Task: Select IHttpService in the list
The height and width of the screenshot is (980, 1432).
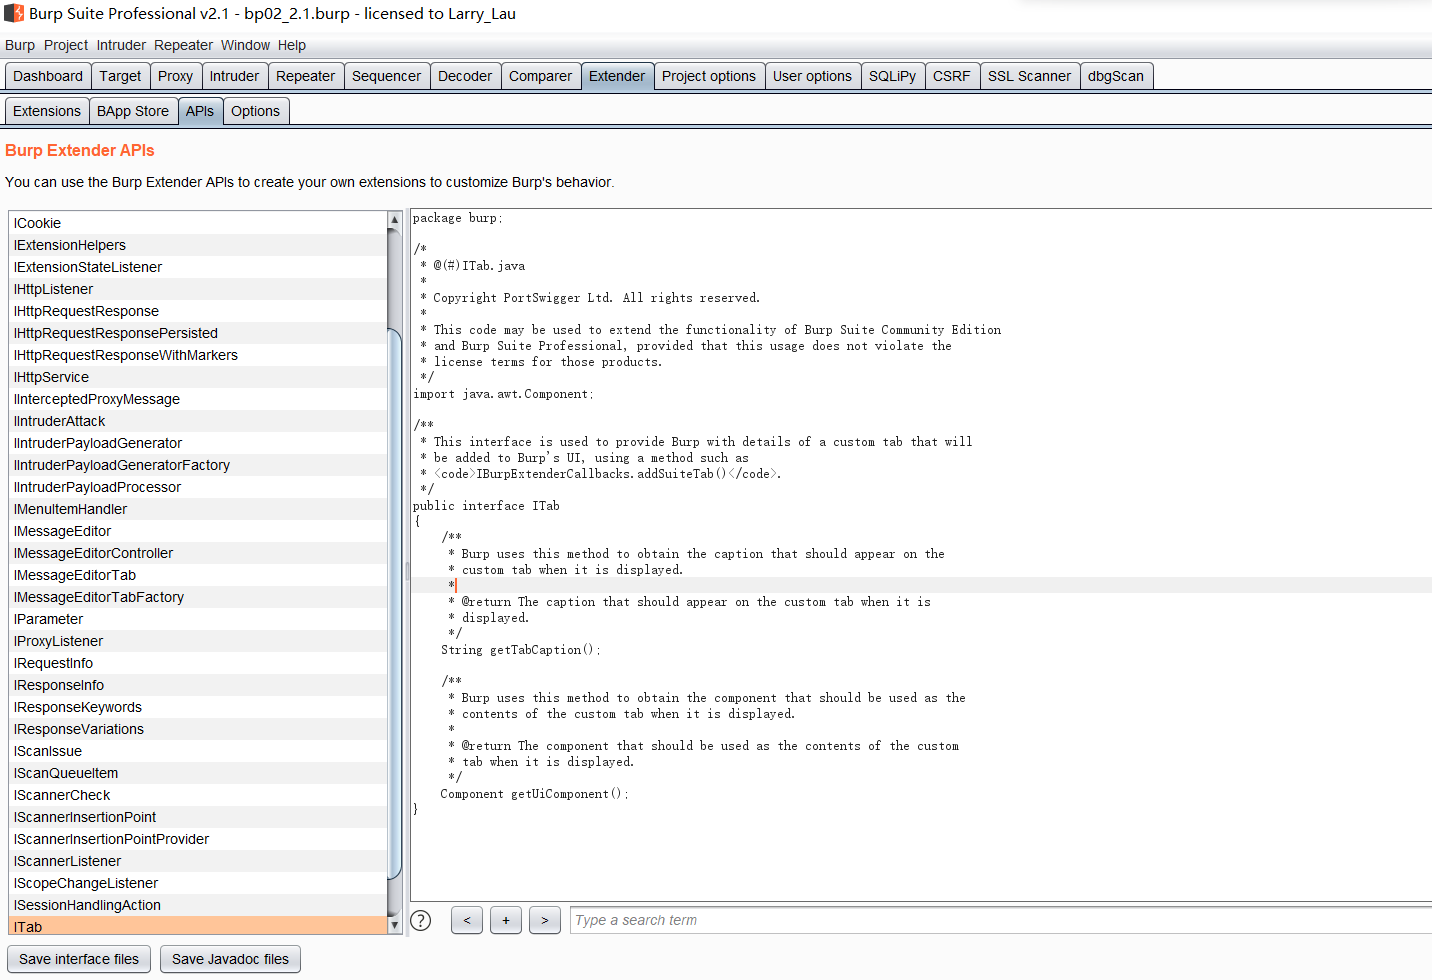Action: click(198, 377)
